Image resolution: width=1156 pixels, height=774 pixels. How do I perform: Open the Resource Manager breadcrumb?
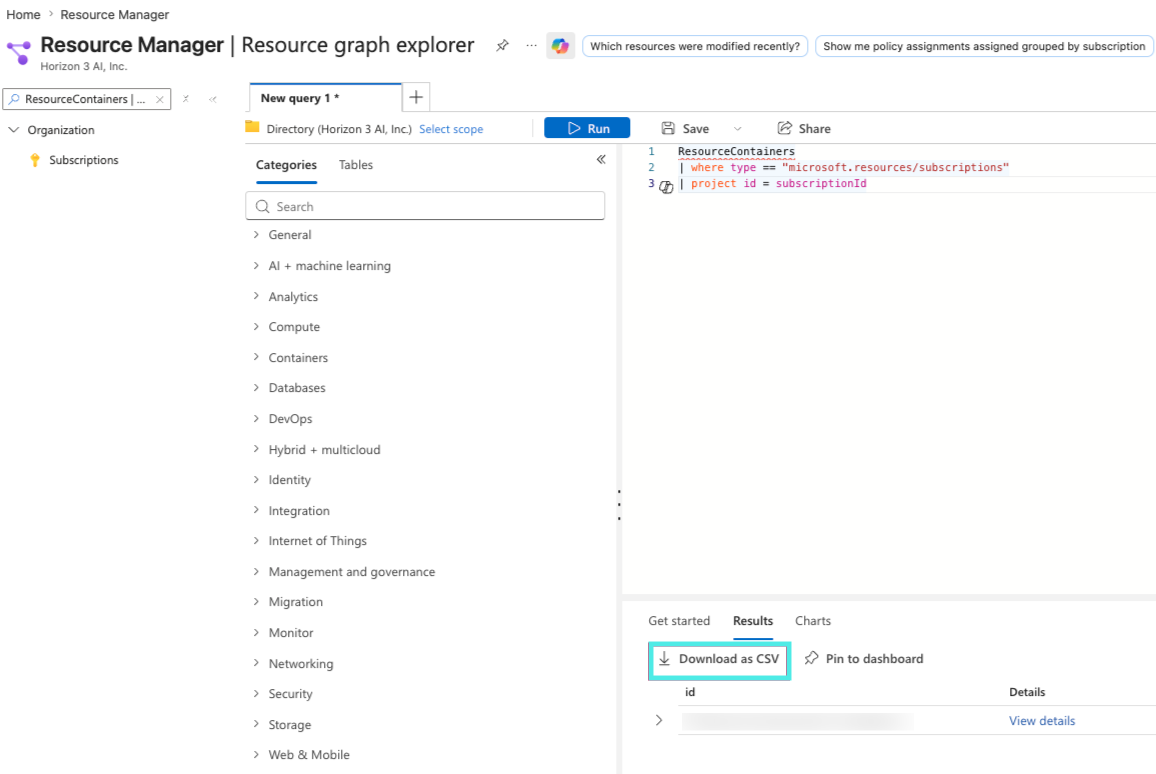pos(114,15)
